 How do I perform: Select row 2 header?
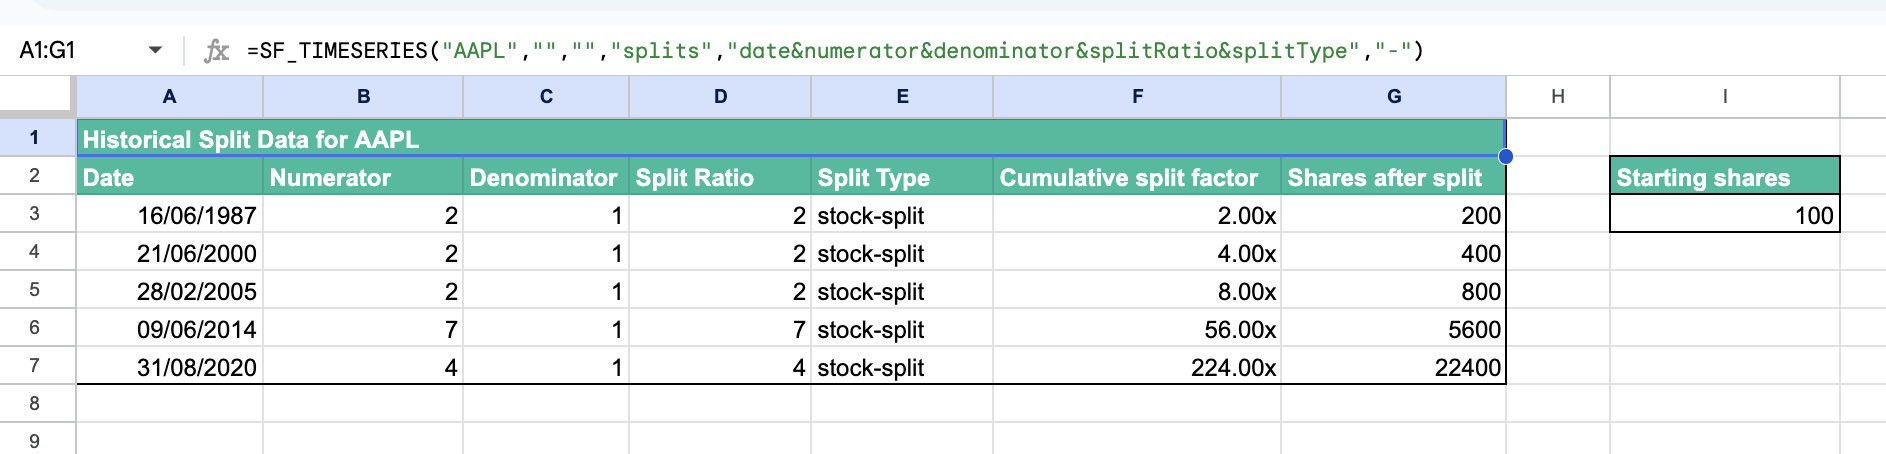[x=35, y=175]
